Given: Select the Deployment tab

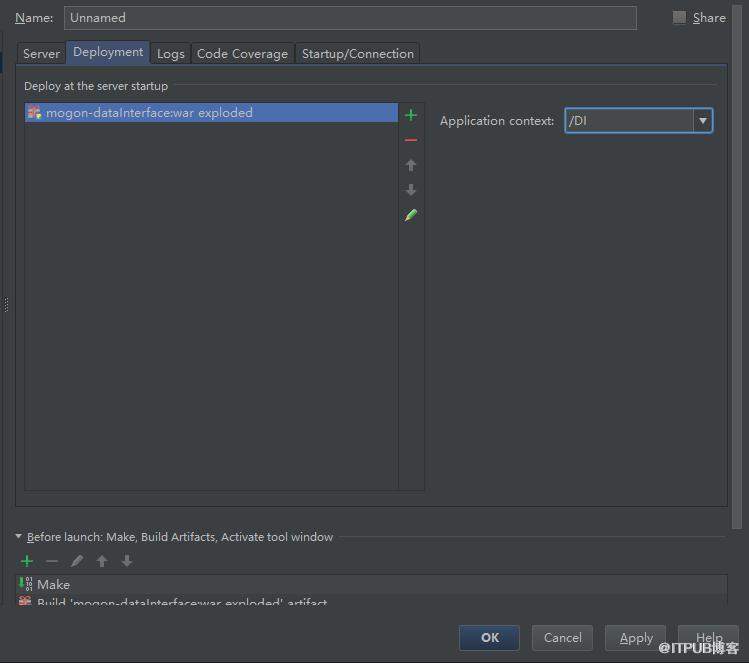Looking at the screenshot, I should coord(108,52).
